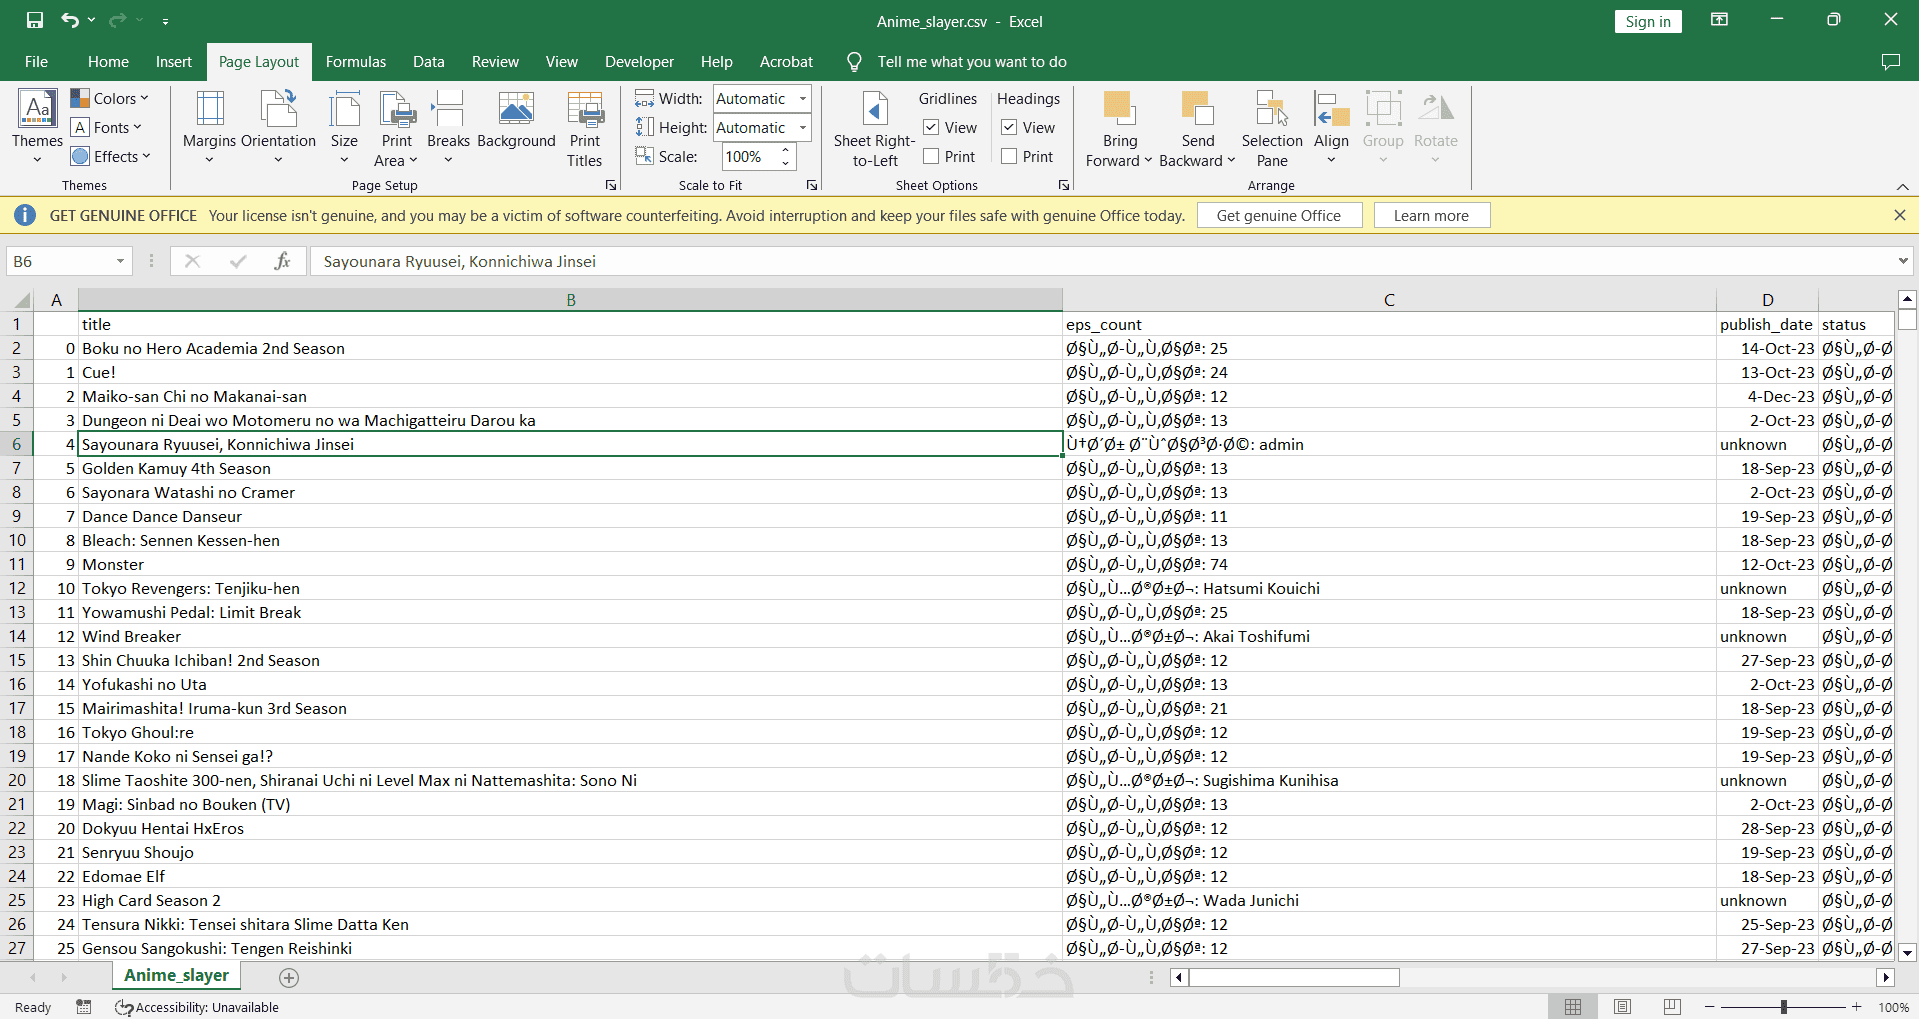
Task: Switch to the Home tab
Action: 108,62
